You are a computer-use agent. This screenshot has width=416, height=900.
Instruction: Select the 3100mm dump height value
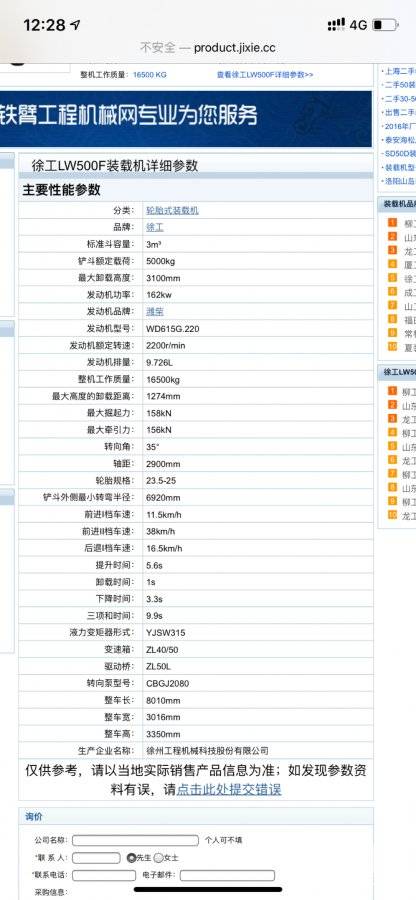coord(164,278)
